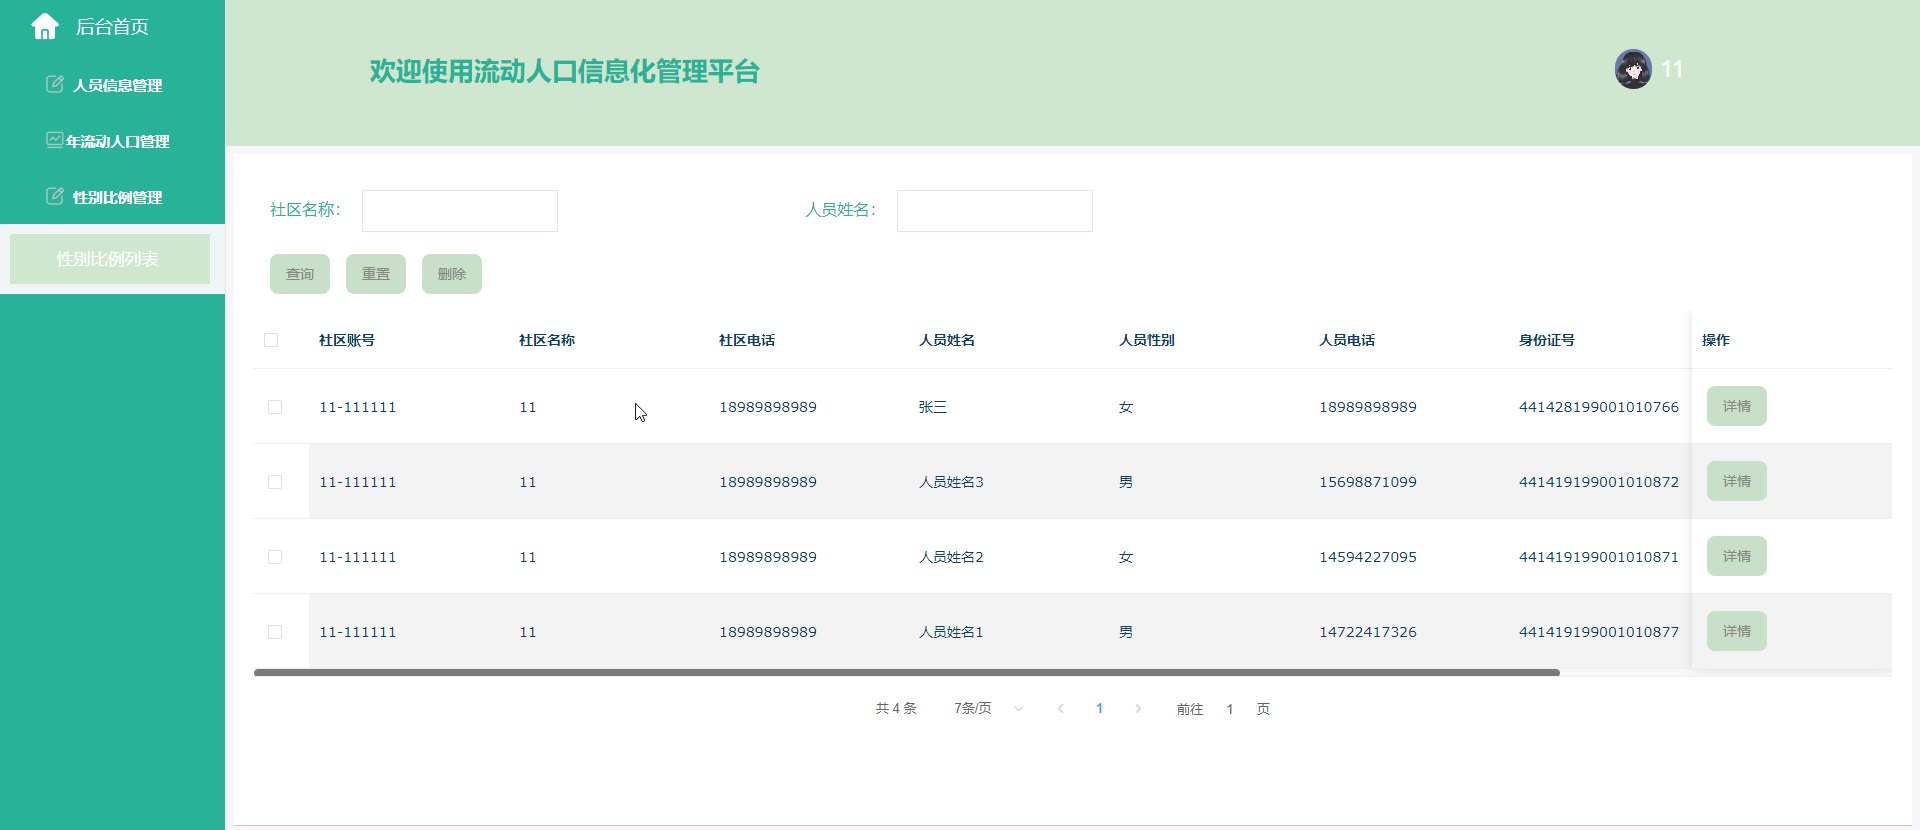The height and width of the screenshot is (830, 1920).
Task: Open 详情 for 张三
Action: (1737, 406)
